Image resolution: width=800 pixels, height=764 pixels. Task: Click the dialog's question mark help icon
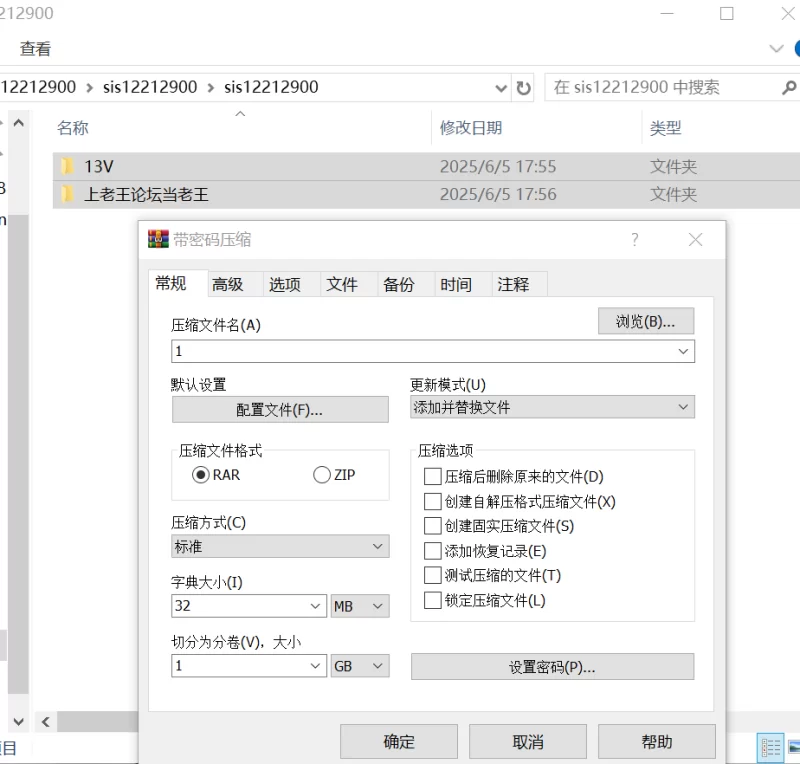click(x=634, y=239)
